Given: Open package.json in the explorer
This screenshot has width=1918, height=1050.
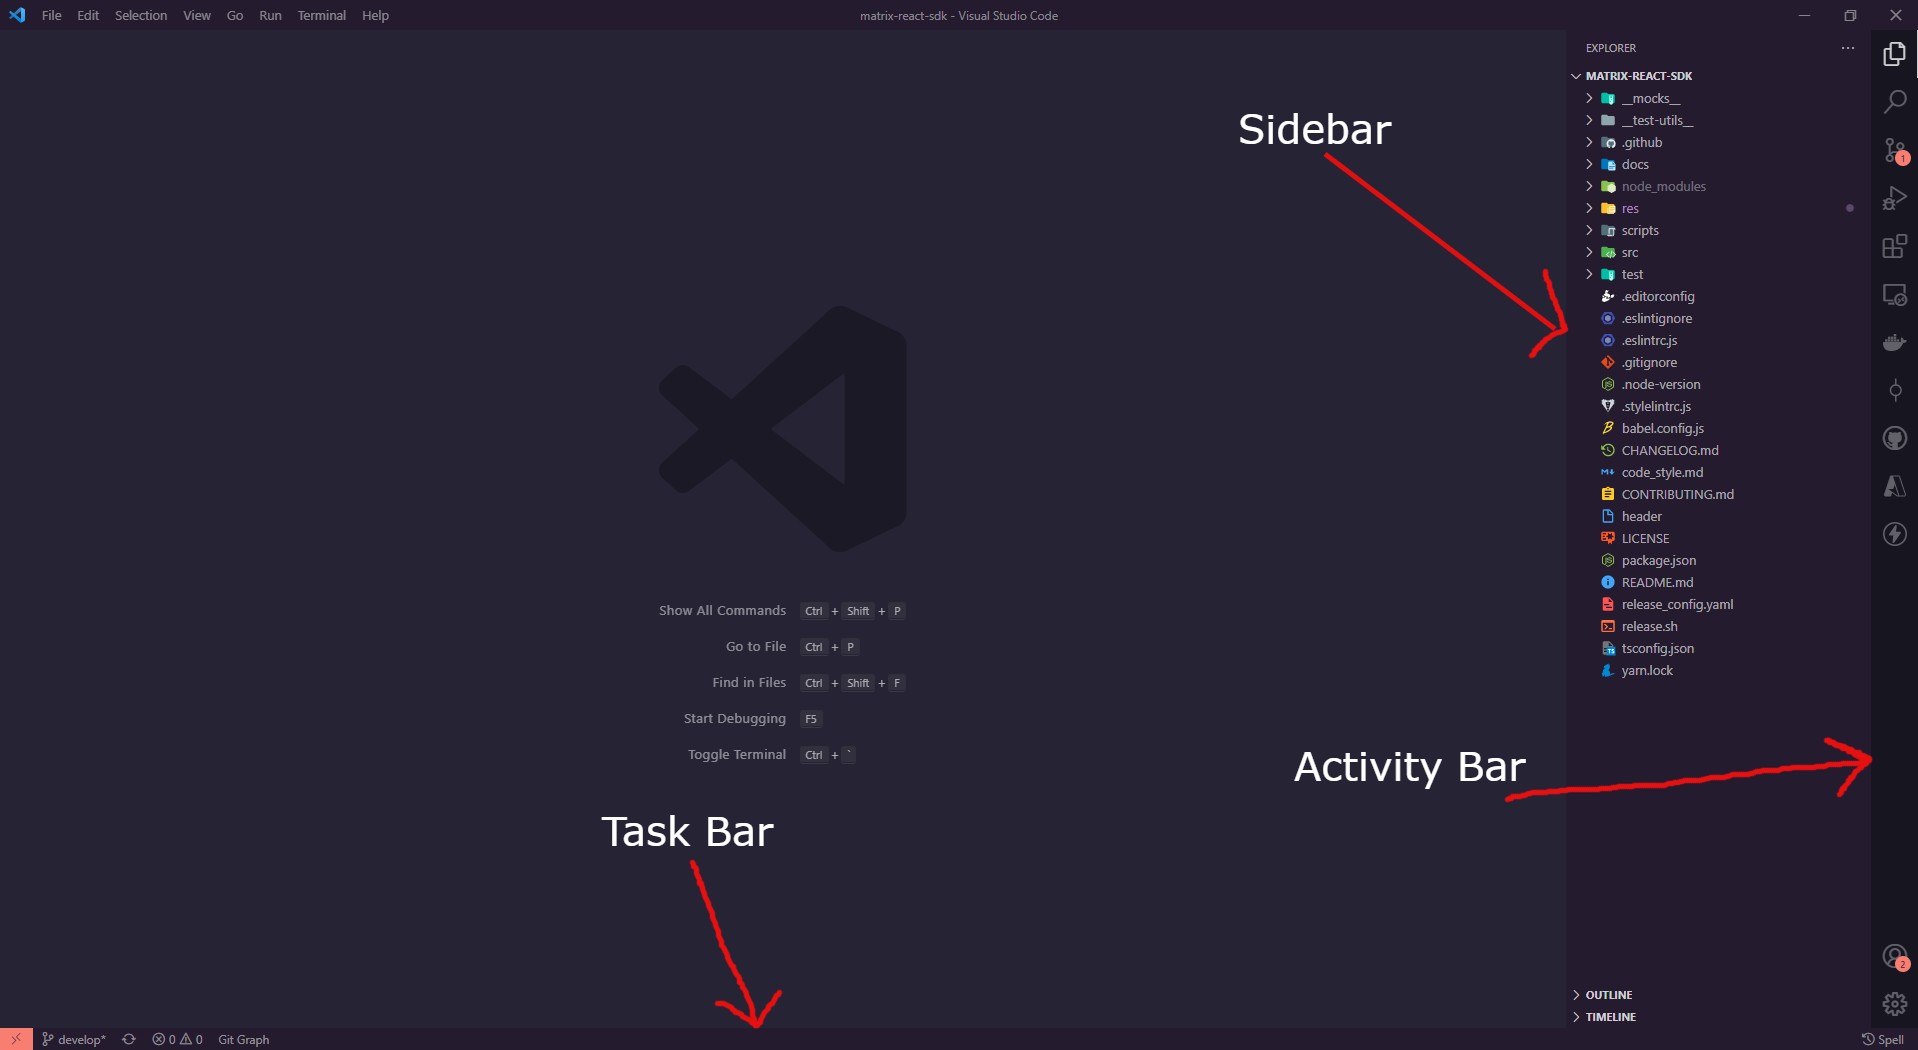Looking at the screenshot, I should [1718, 560].
